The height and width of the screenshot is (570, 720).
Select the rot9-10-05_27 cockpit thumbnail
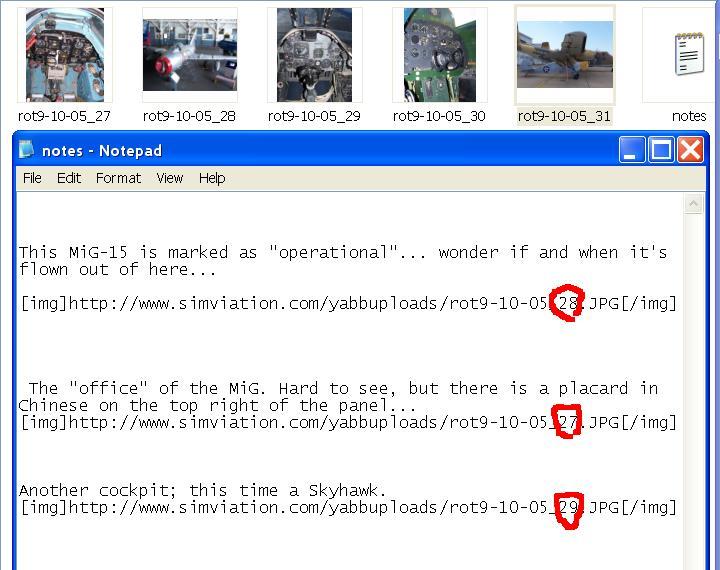tap(65, 55)
